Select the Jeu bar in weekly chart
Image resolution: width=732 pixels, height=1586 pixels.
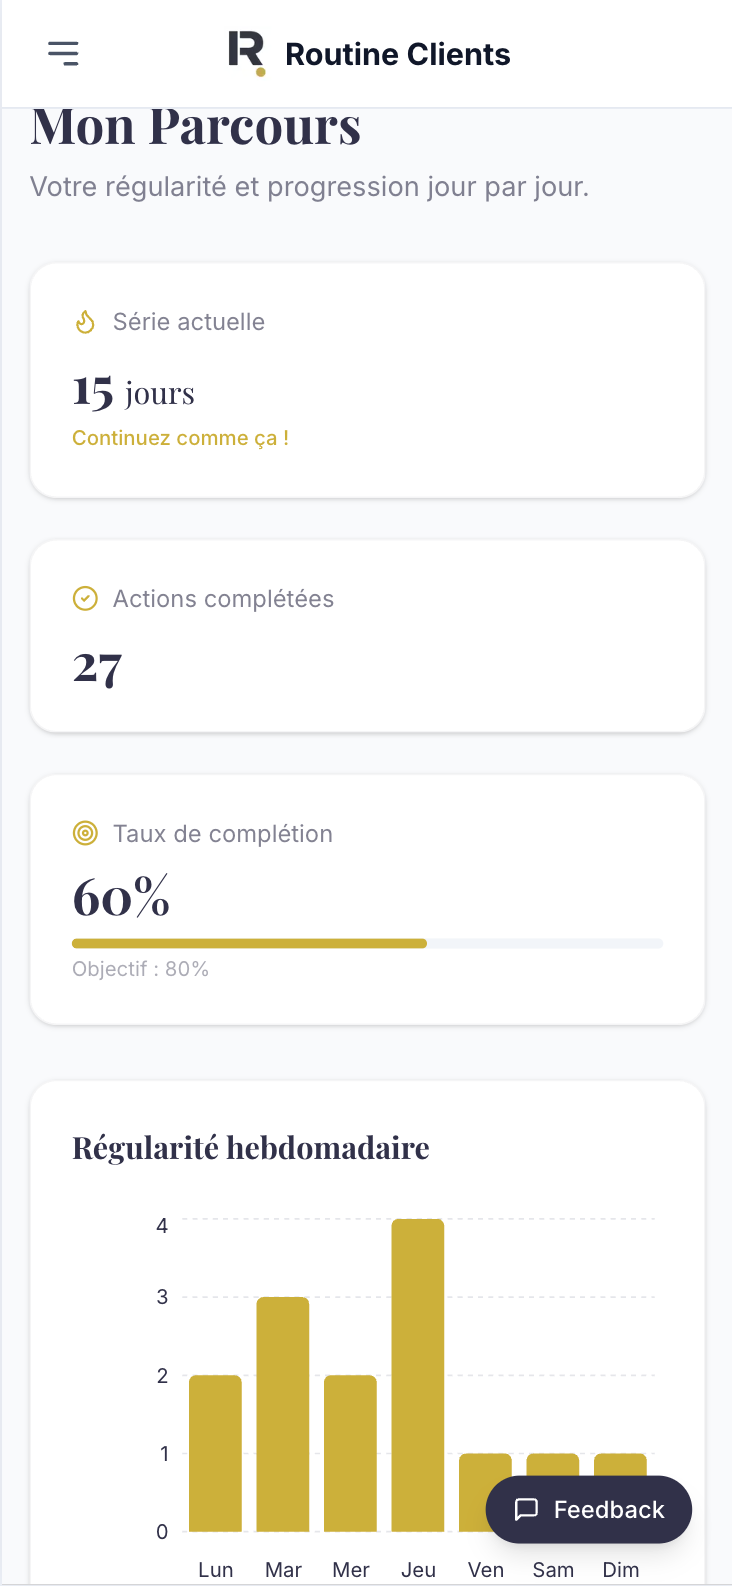(x=418, y=1375)
